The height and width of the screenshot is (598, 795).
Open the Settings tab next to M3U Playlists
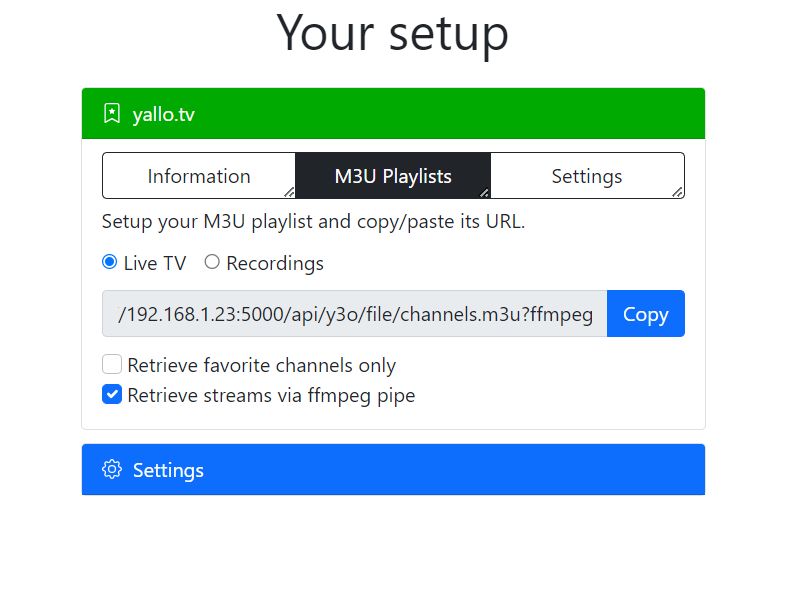[587, 176]
